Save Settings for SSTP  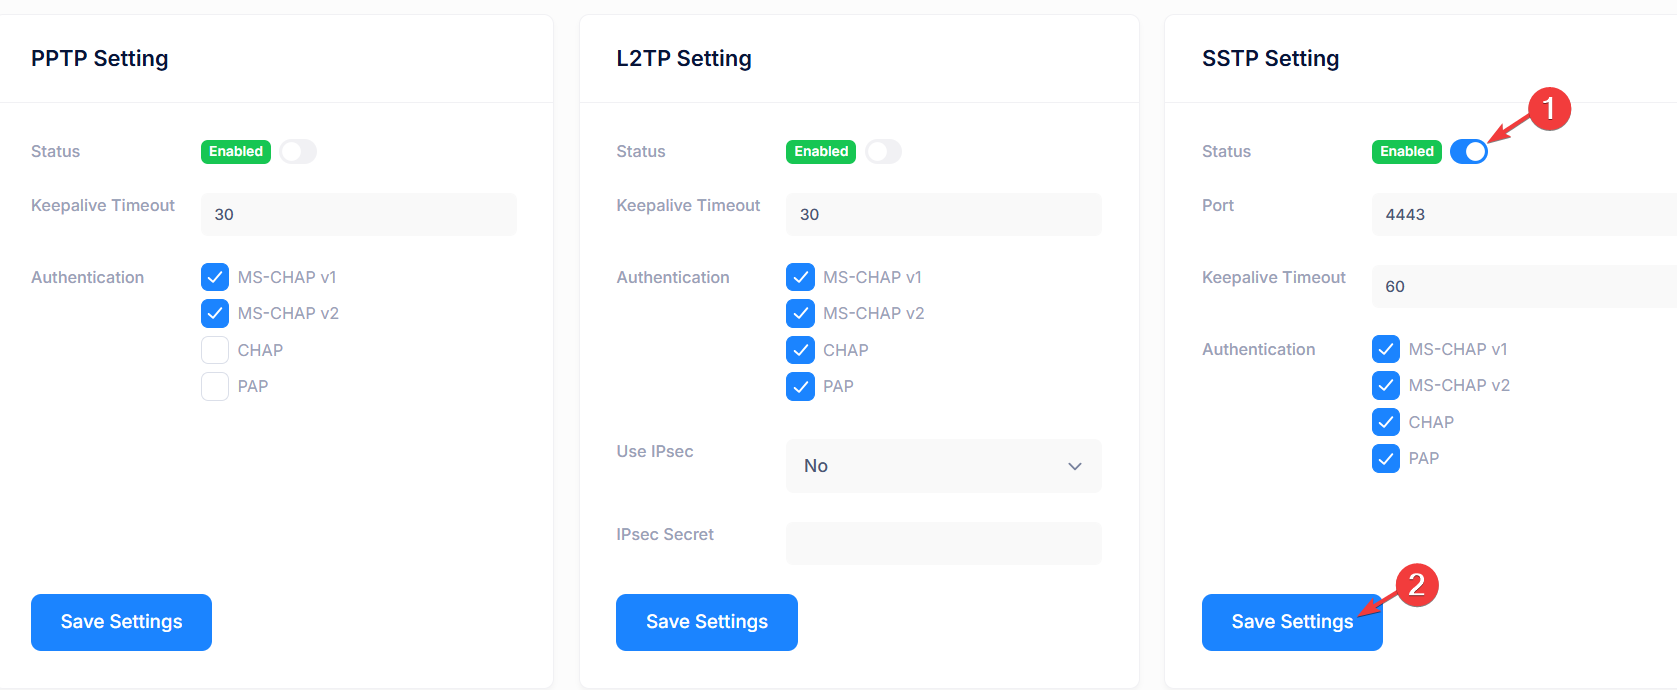pos(1292,622)
